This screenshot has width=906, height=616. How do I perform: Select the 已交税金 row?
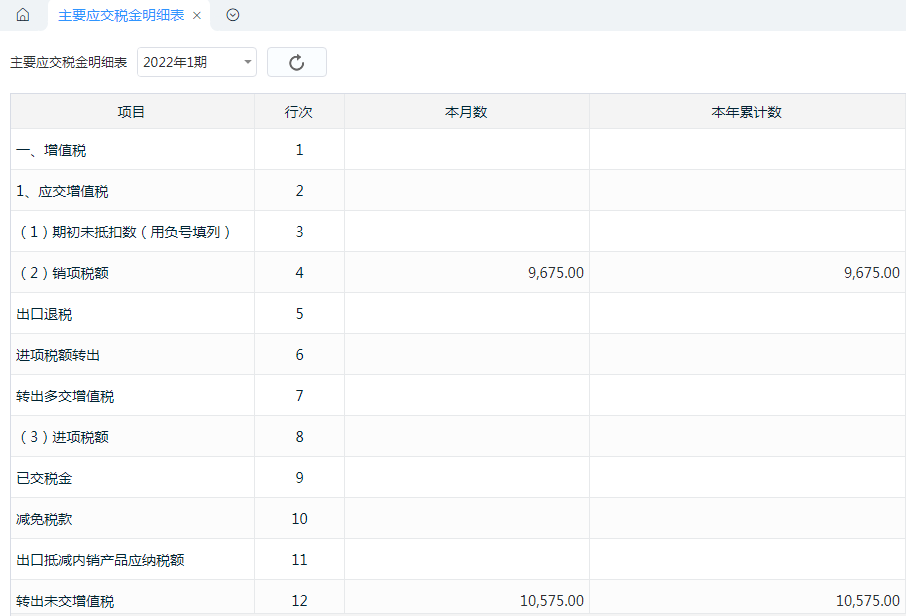tap(458, 477)
